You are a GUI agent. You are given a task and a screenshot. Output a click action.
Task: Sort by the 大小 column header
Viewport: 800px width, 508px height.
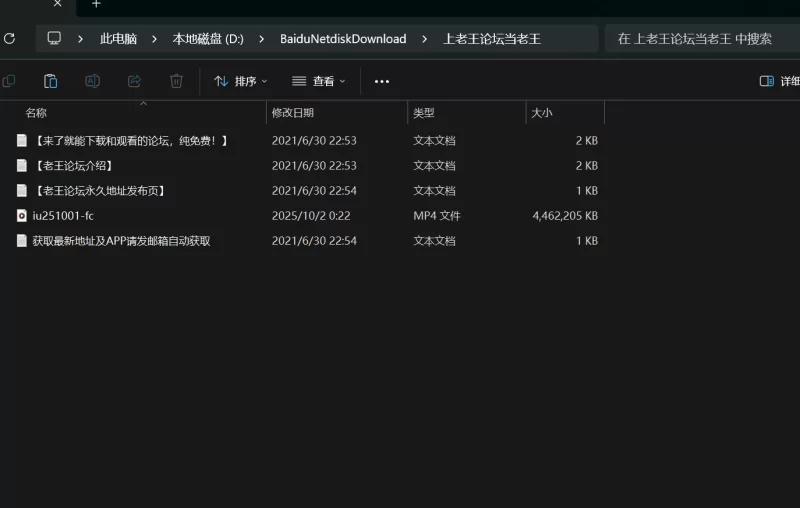pos(541,113)
